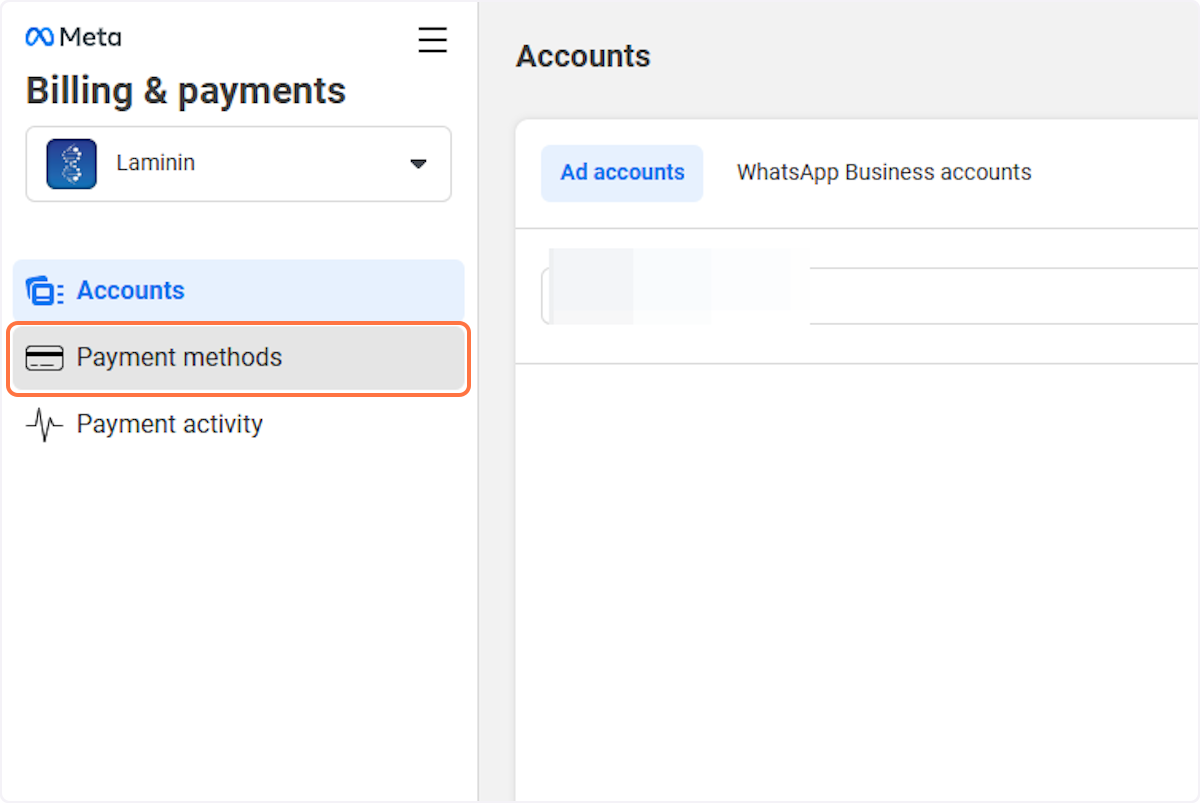Click the Accounts page title
Viewport: 1200px width, 803px height.
[x=583, y=56]
